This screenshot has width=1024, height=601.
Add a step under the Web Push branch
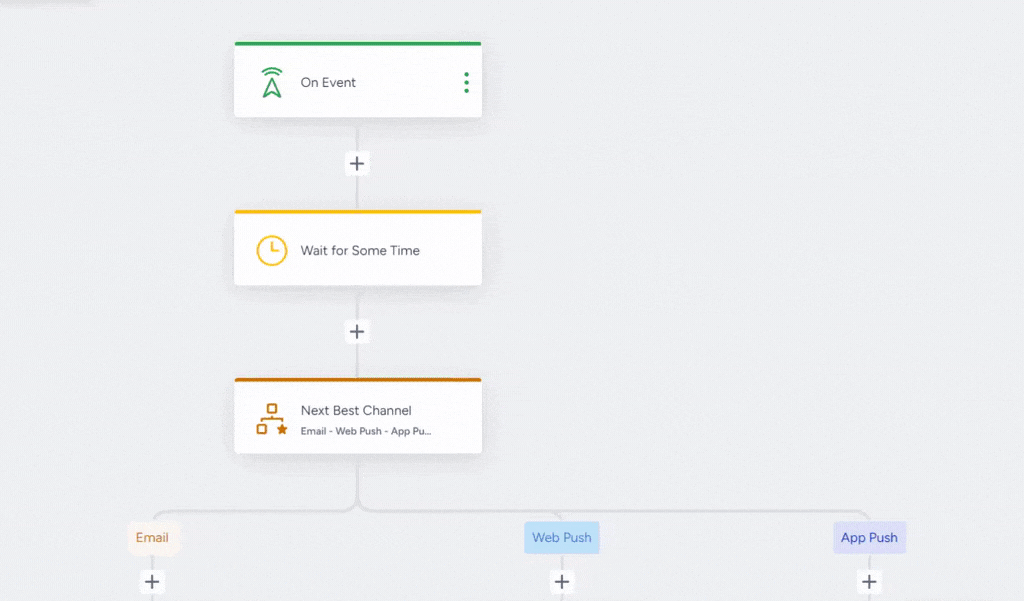coord(562,581)
